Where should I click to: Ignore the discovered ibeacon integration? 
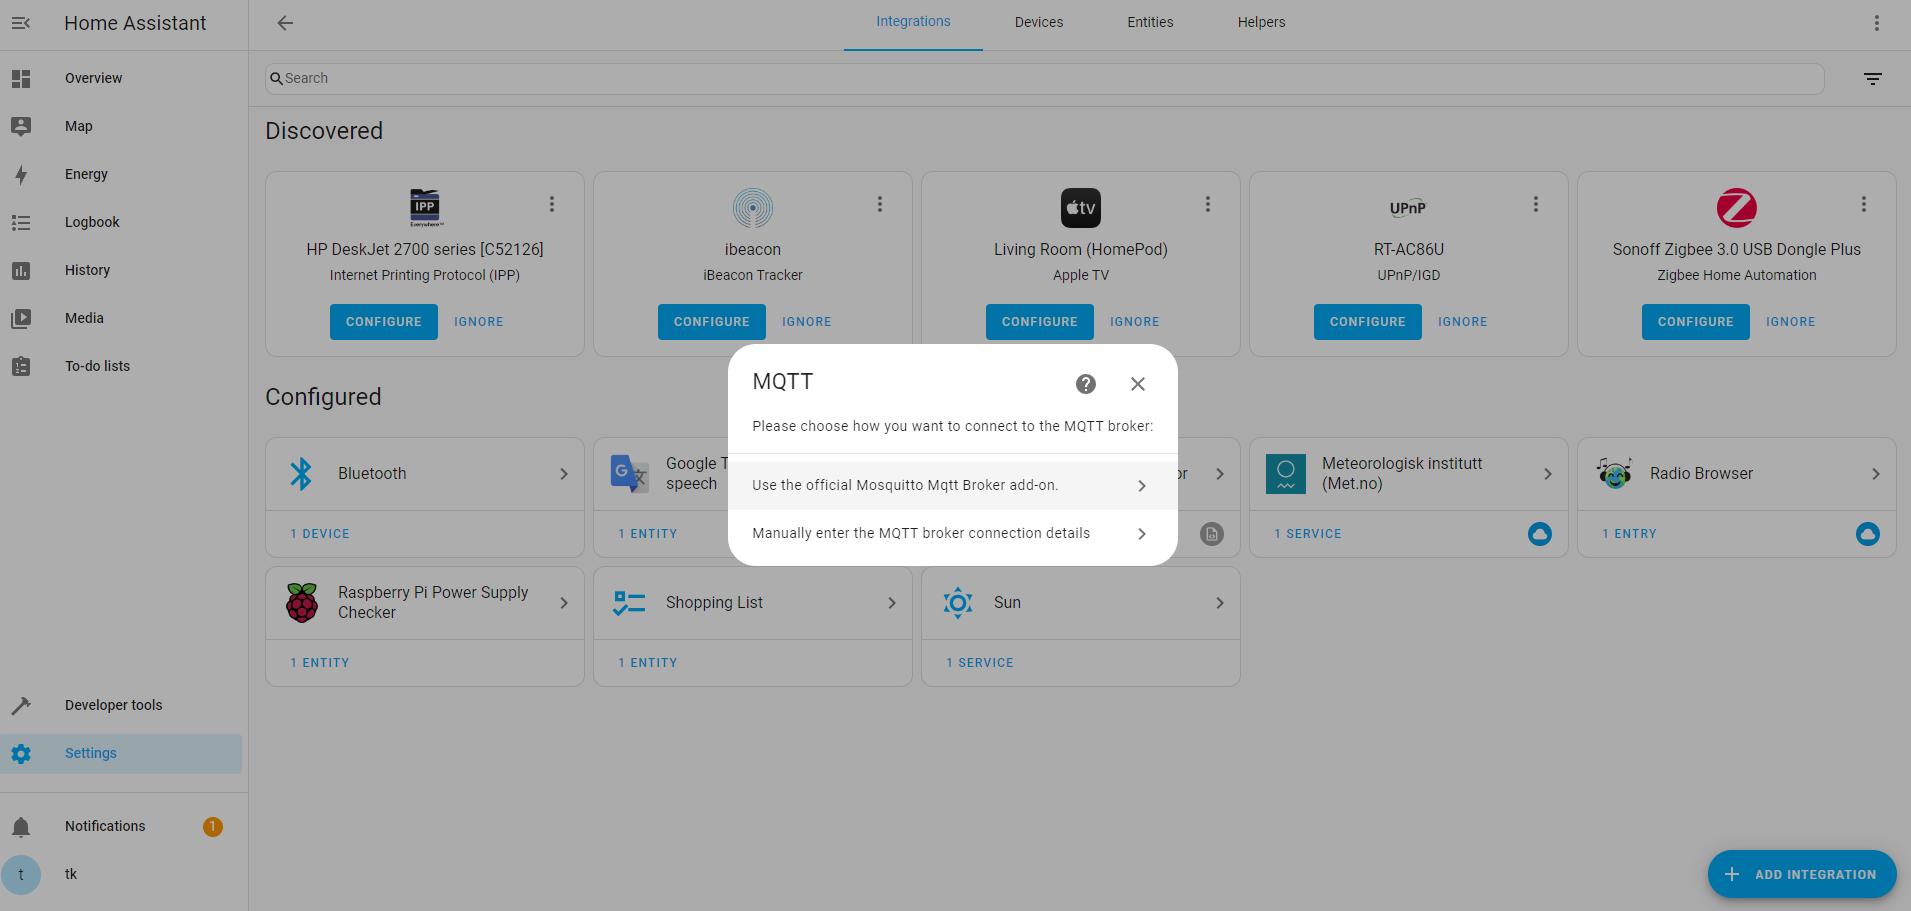click(x=806, y=322)
